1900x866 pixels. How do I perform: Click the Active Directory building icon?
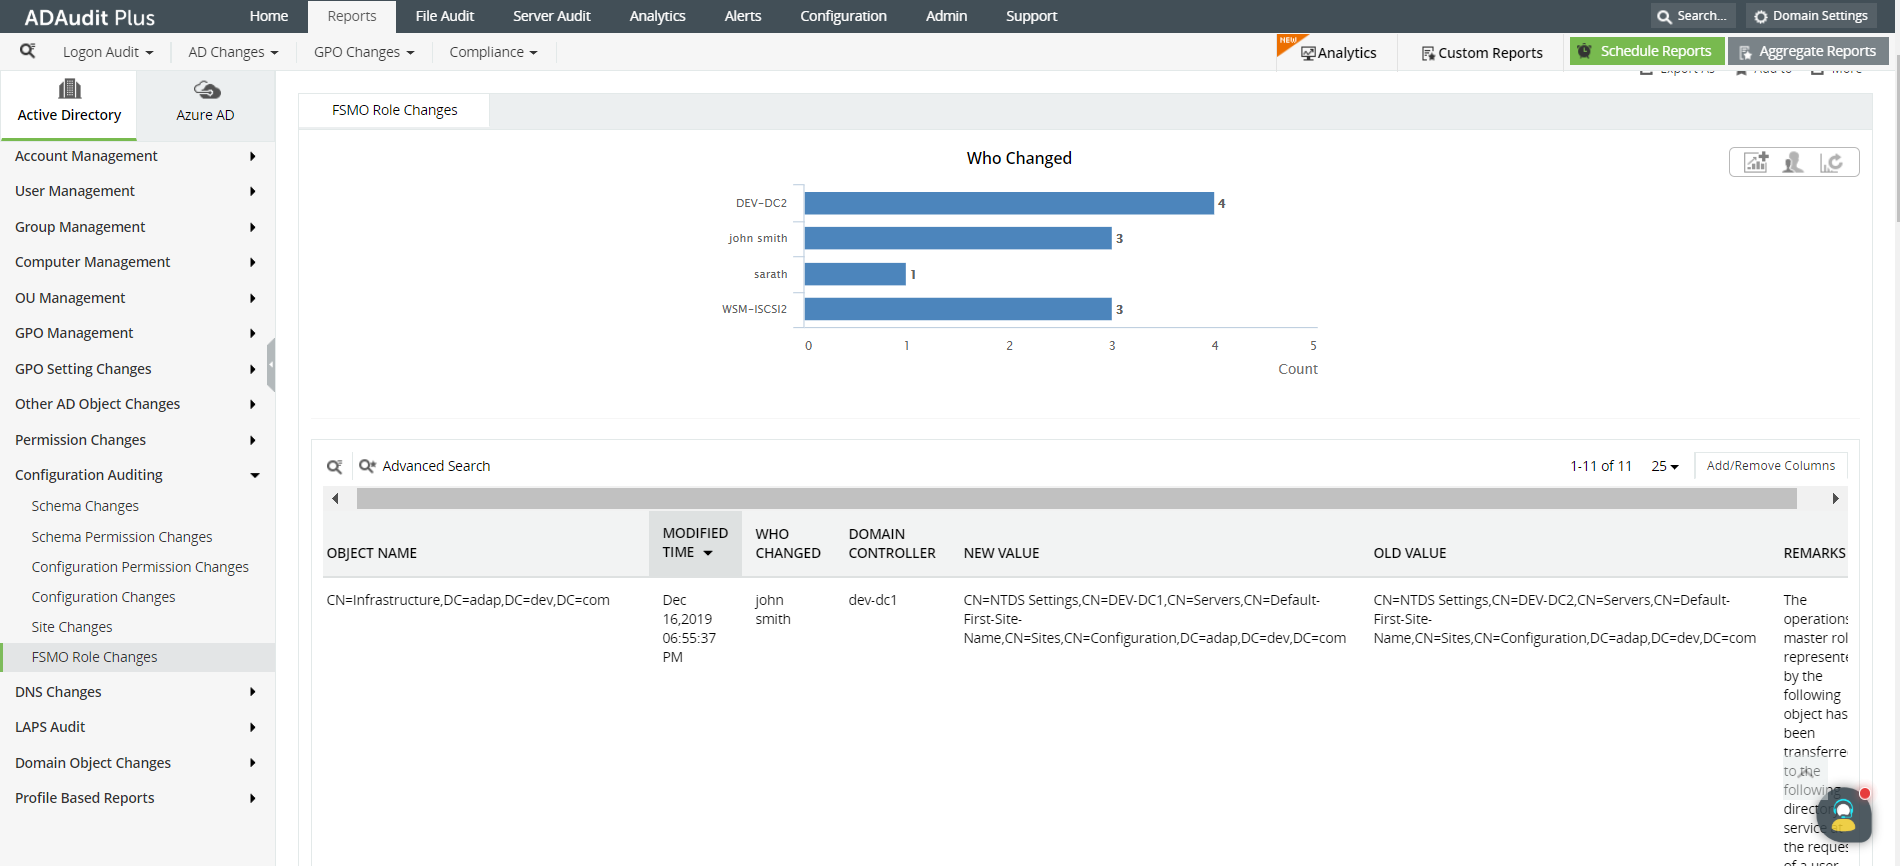[x=69, y=90]
